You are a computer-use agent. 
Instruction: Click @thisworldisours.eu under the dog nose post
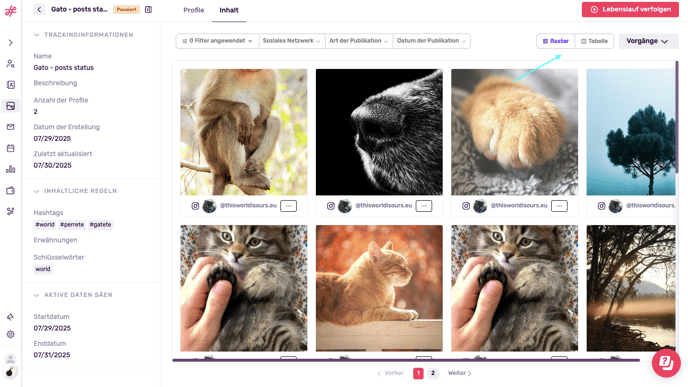pos(383,205)
